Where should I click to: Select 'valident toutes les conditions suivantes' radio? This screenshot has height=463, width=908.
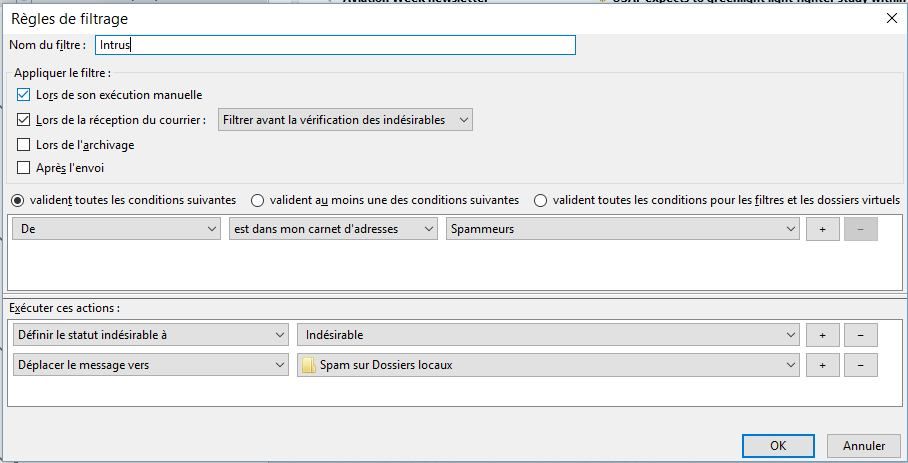[x=18, y=200]
